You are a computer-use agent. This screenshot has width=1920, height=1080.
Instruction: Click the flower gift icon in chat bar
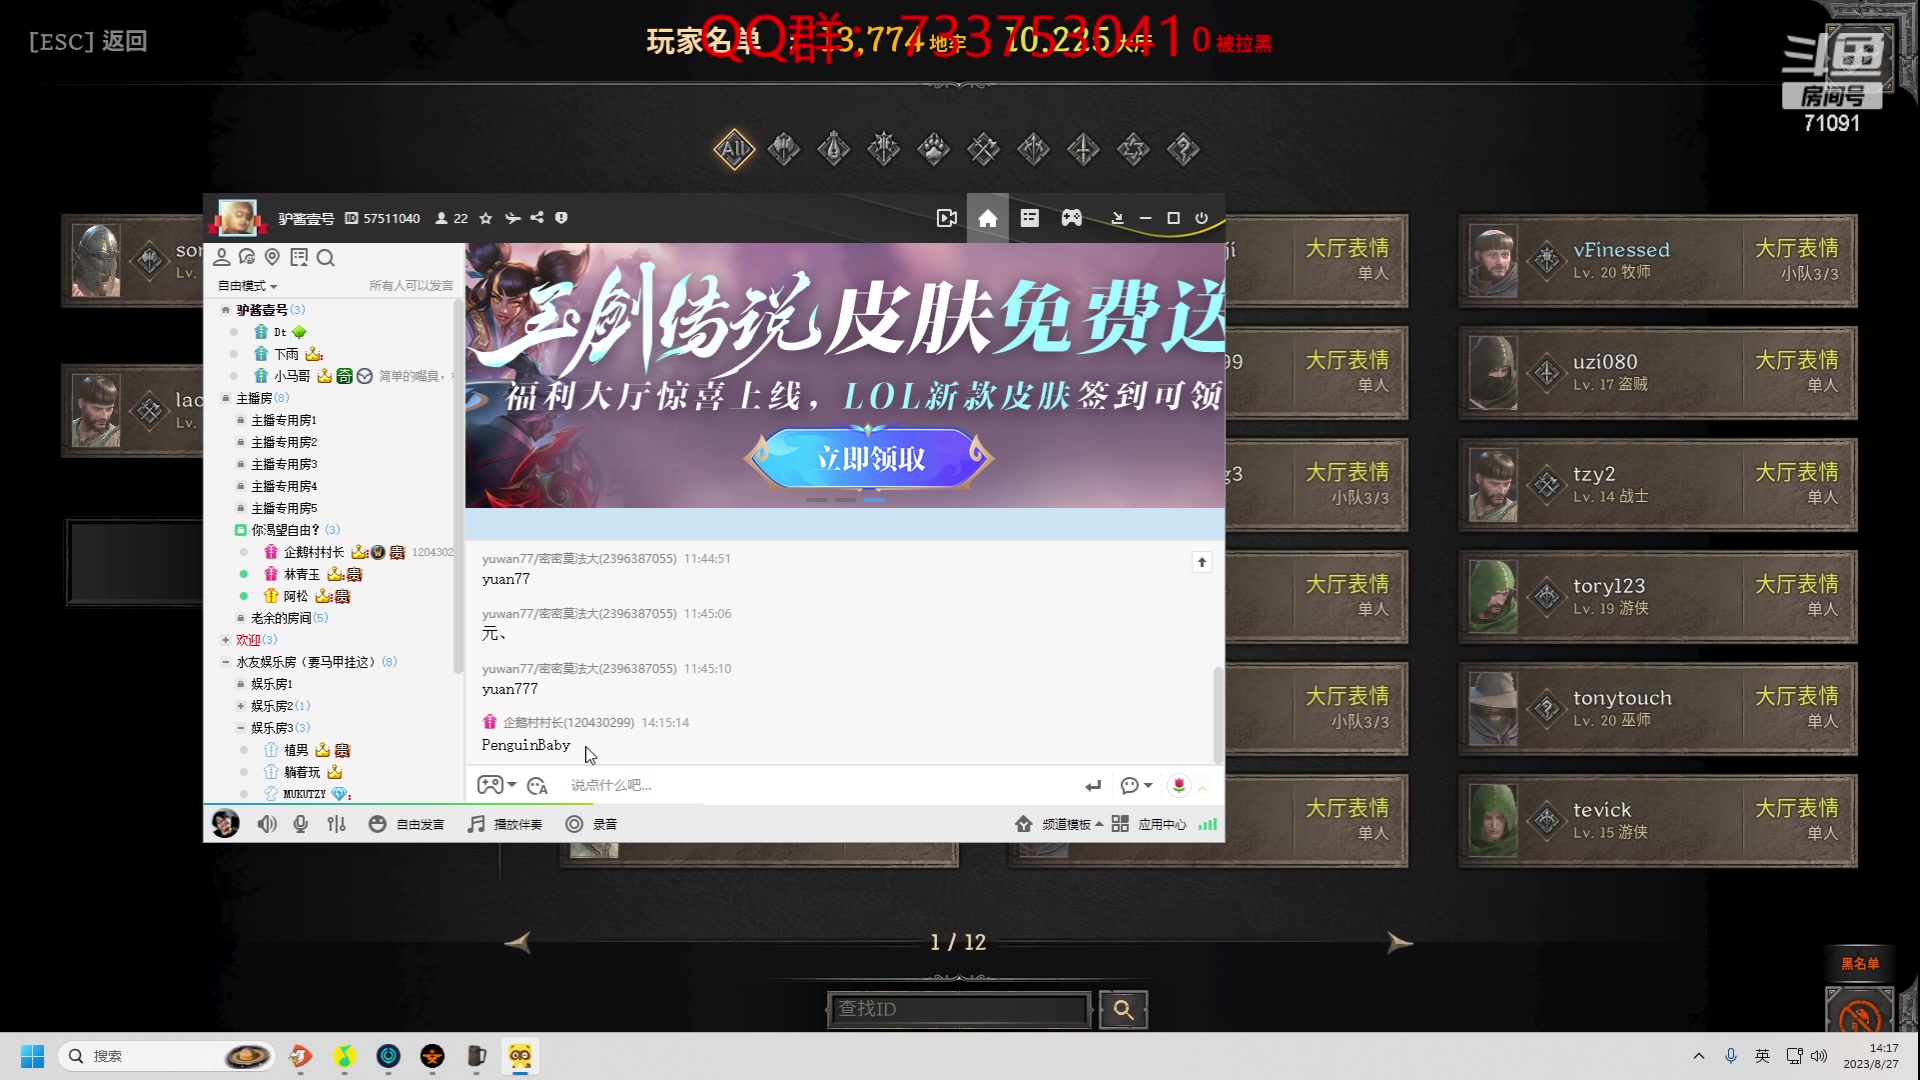coord(1179,786)
